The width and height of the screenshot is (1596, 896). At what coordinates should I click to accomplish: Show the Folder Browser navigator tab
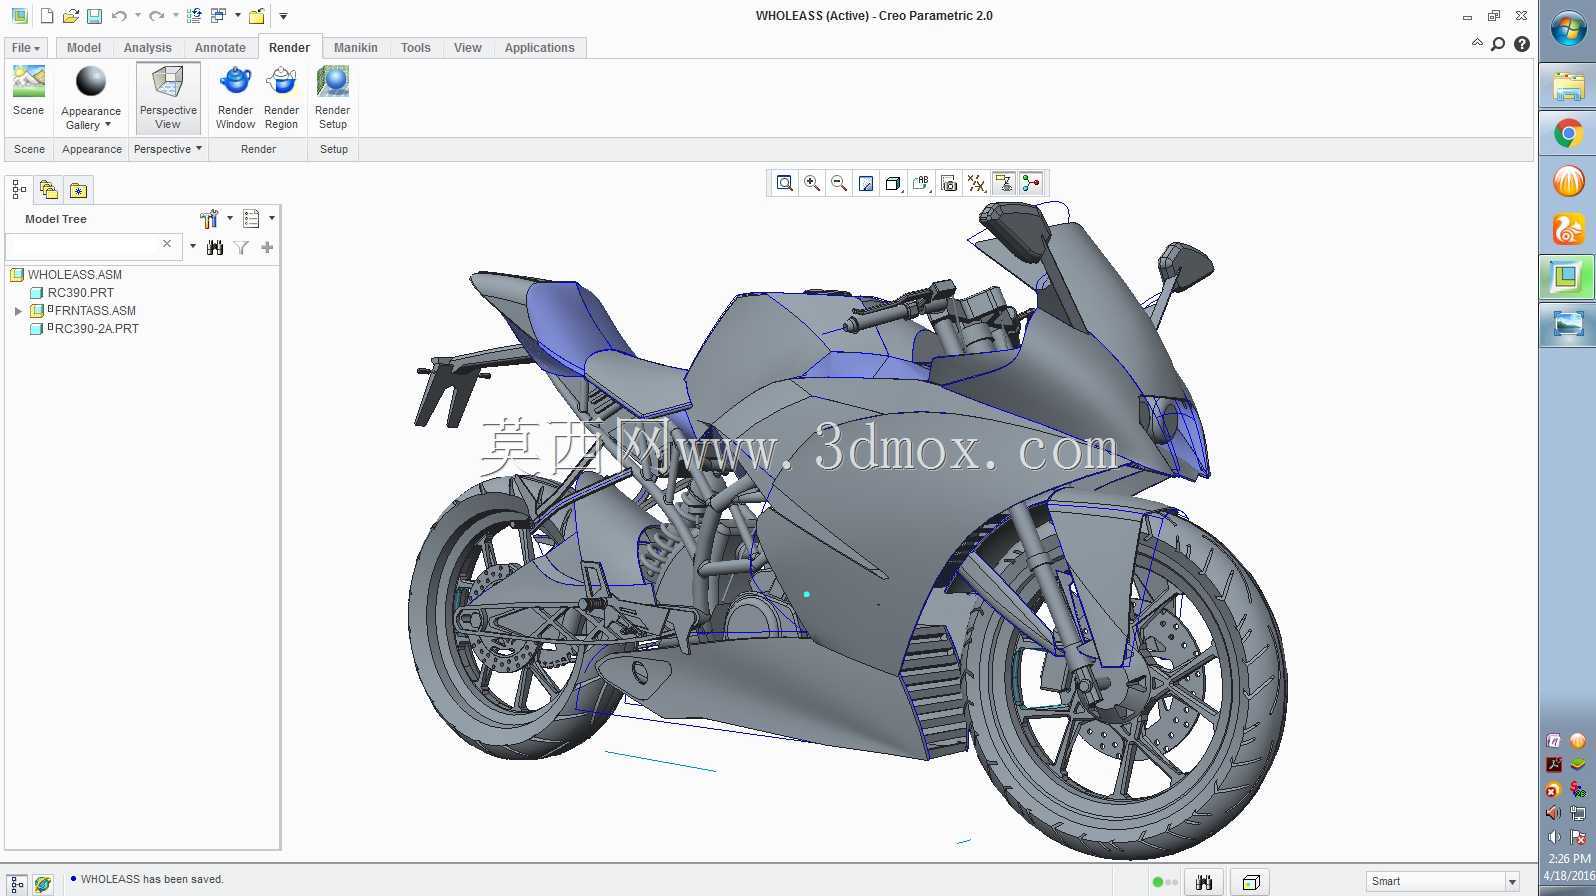(48, 189)
